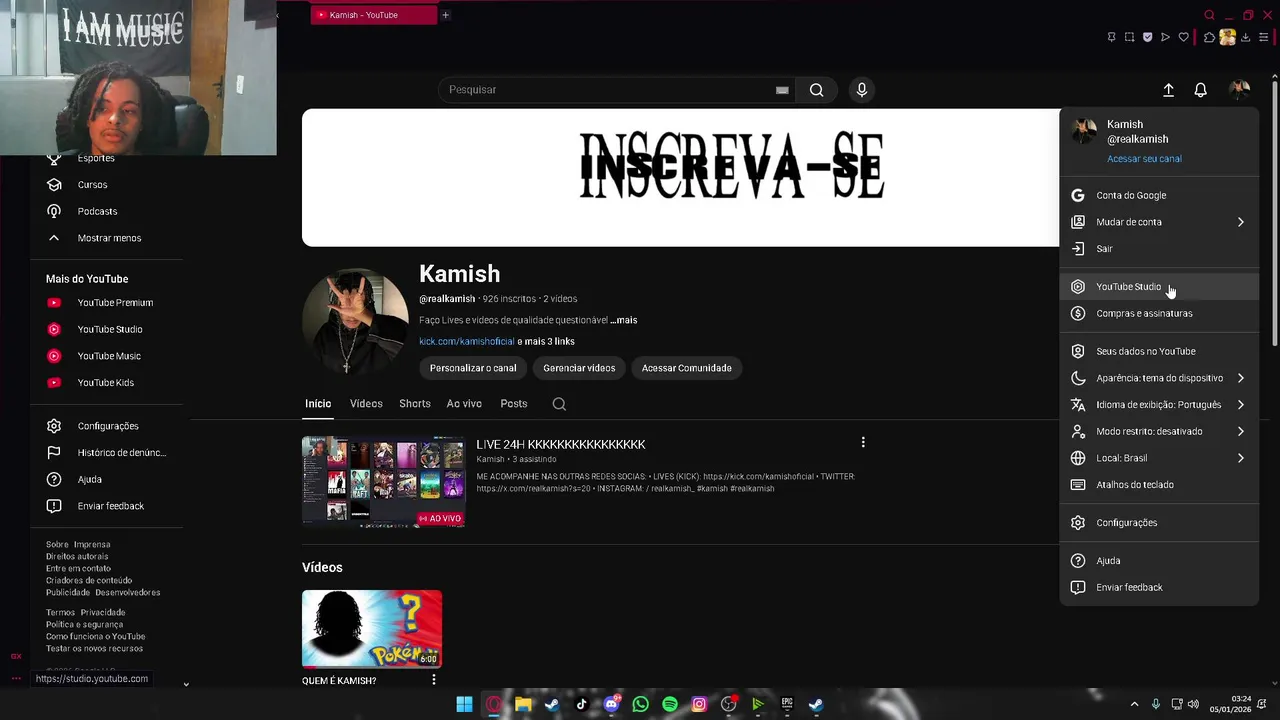1280x720 pixels.
Task: Open kick.com/kamishoficial link
Action: coord(466,342)
